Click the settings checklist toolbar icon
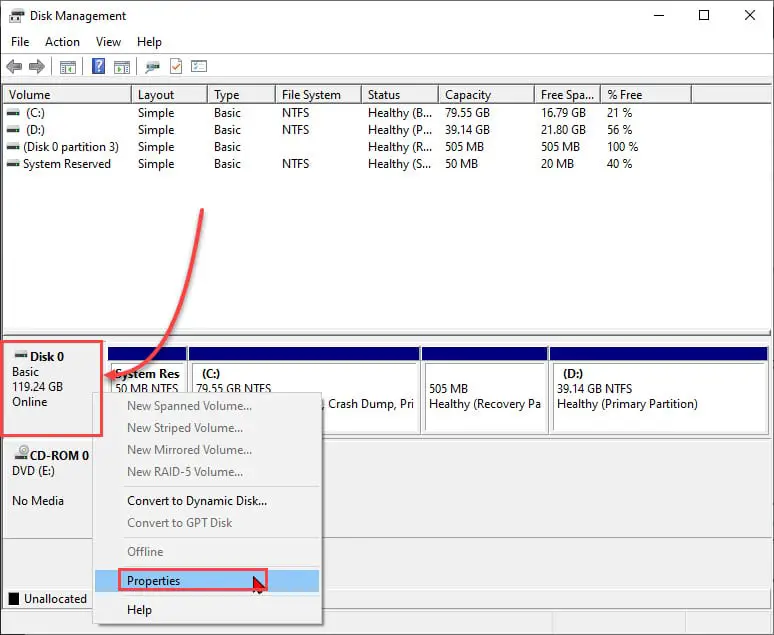 point(199,67)
